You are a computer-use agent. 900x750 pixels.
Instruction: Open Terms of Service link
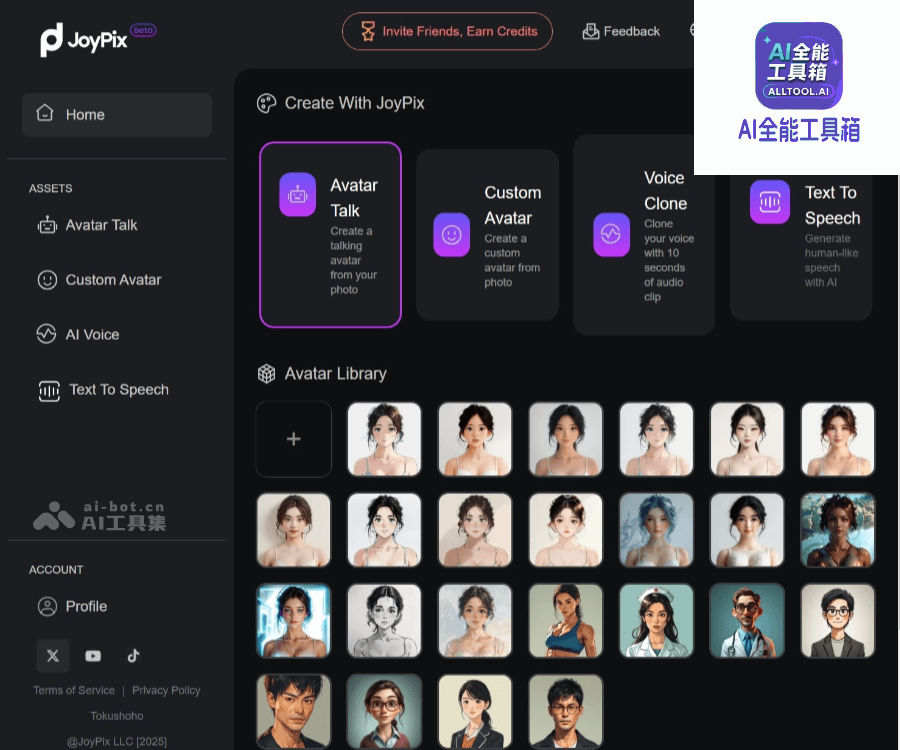pyautogui.click(x=74, y=690)
